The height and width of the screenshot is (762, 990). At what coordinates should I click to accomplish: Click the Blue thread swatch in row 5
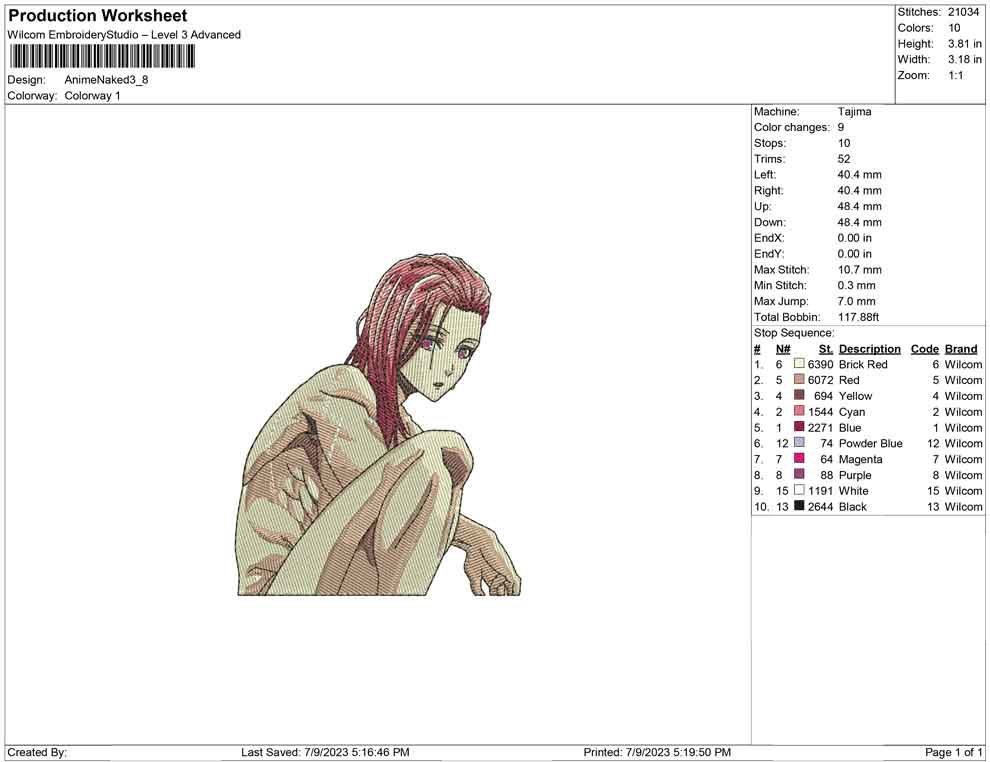coord(799,427)
